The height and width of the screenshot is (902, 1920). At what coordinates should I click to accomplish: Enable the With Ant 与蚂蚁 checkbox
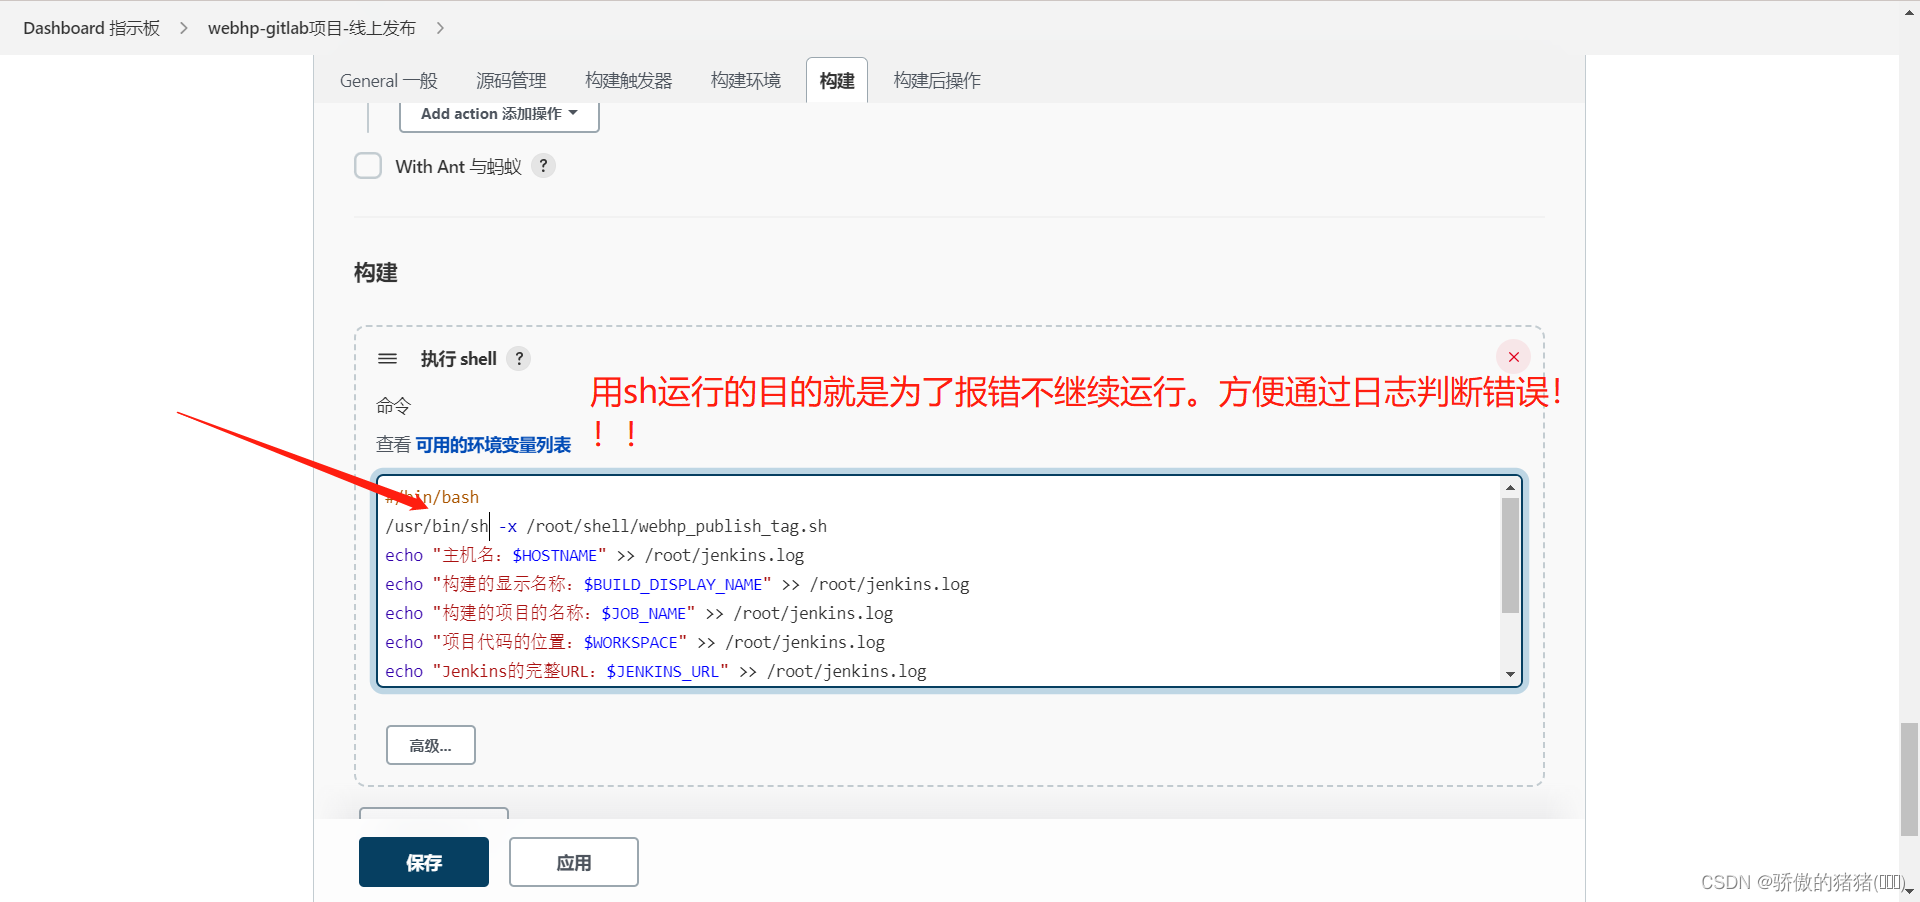point(368,166)
